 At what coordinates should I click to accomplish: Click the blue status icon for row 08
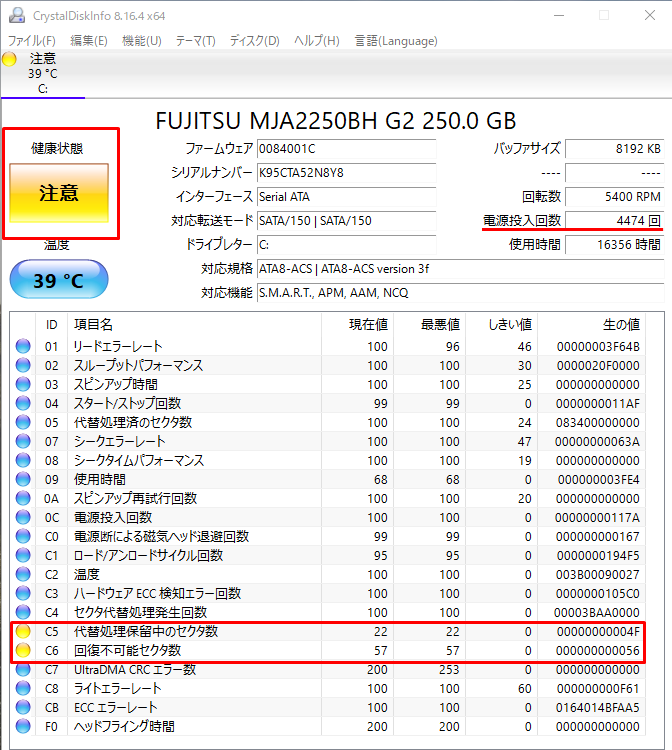(x=23, y=460)
